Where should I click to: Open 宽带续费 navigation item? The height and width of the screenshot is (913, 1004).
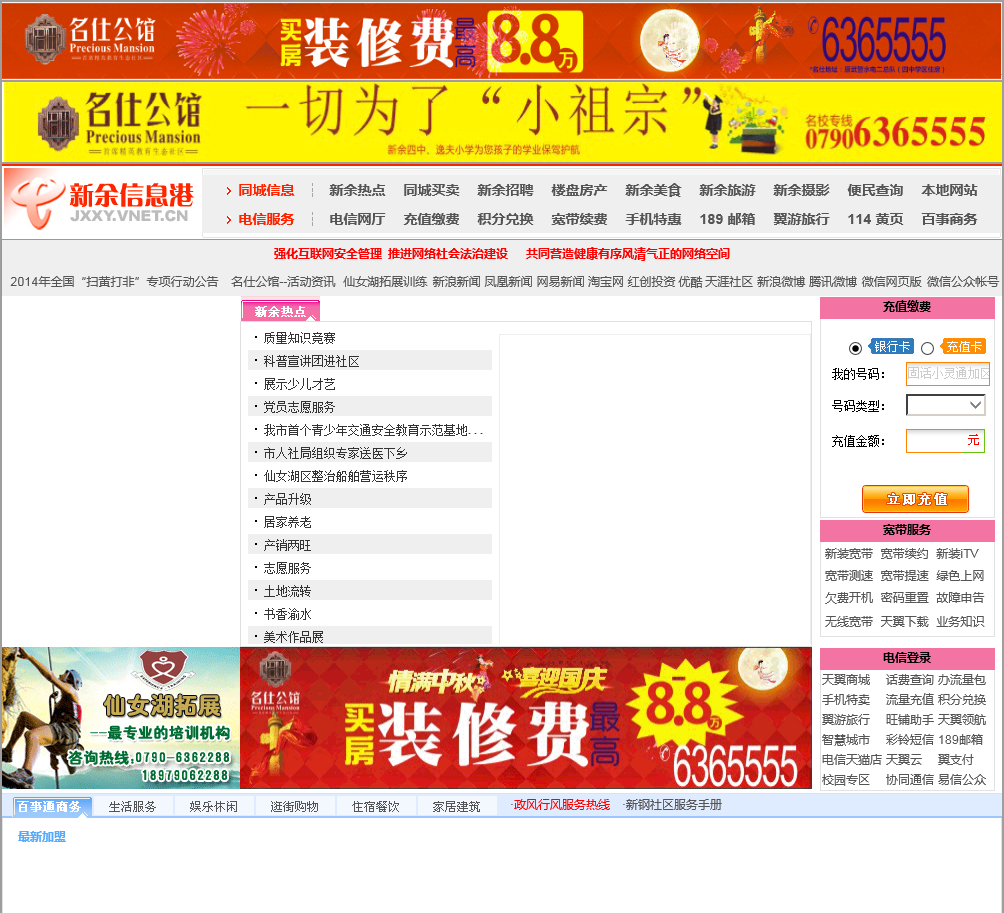[579, 219]
